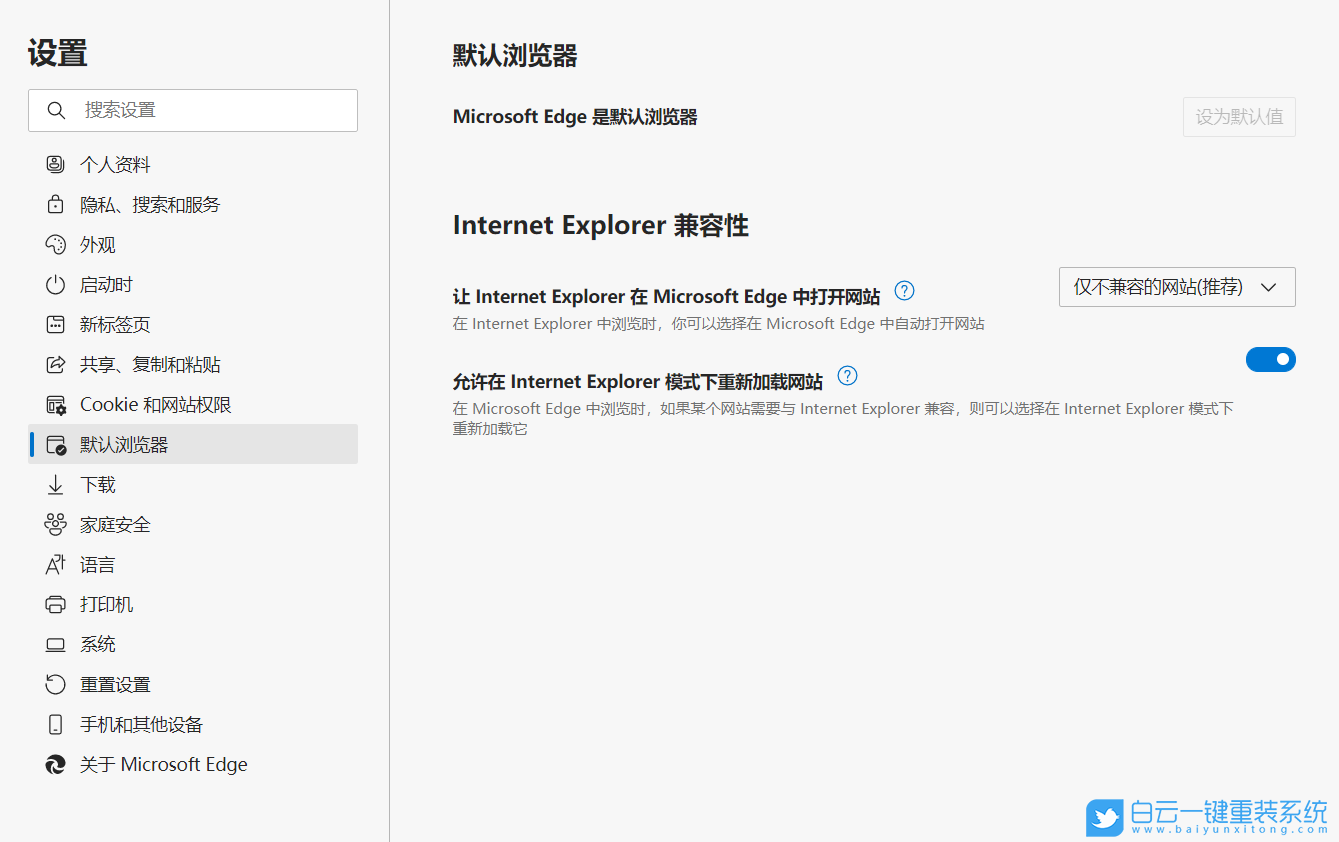This screenshot has width=1339, height=842.
Task: Select the 启动时 power icon
Action: point(55,284)
